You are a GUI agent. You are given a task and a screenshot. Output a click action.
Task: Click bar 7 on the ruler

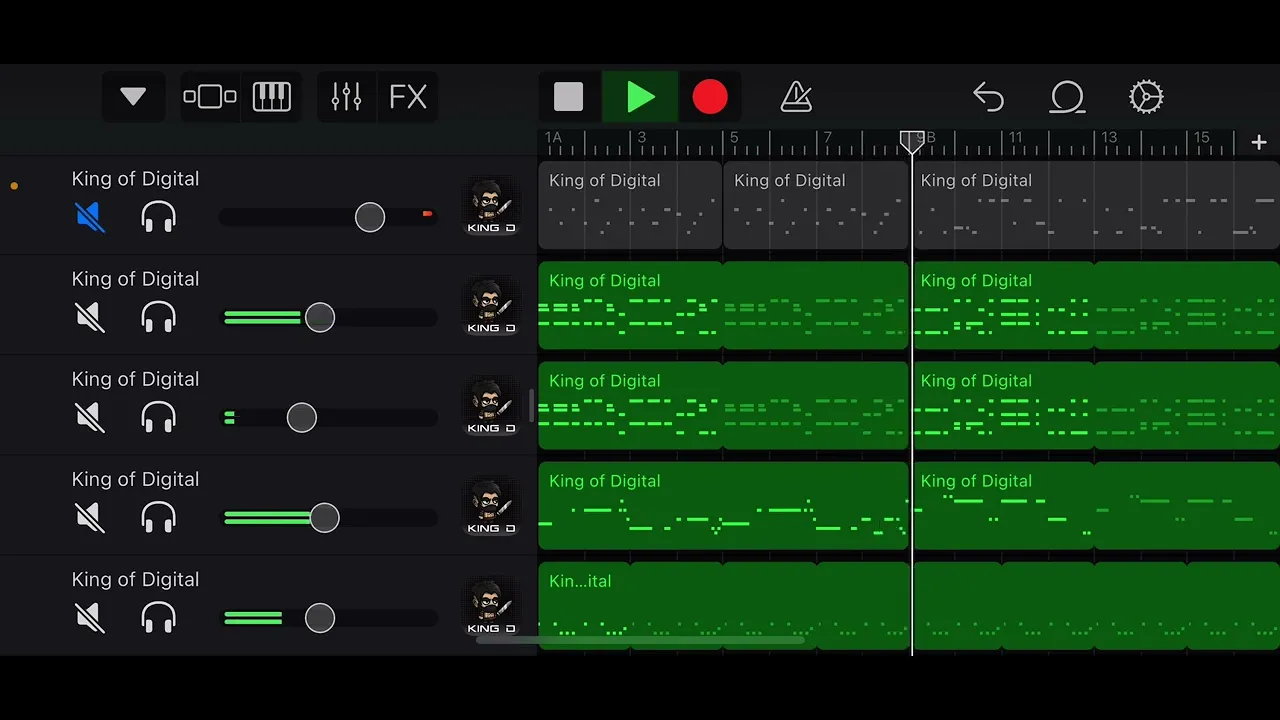(x=827, y=137)
